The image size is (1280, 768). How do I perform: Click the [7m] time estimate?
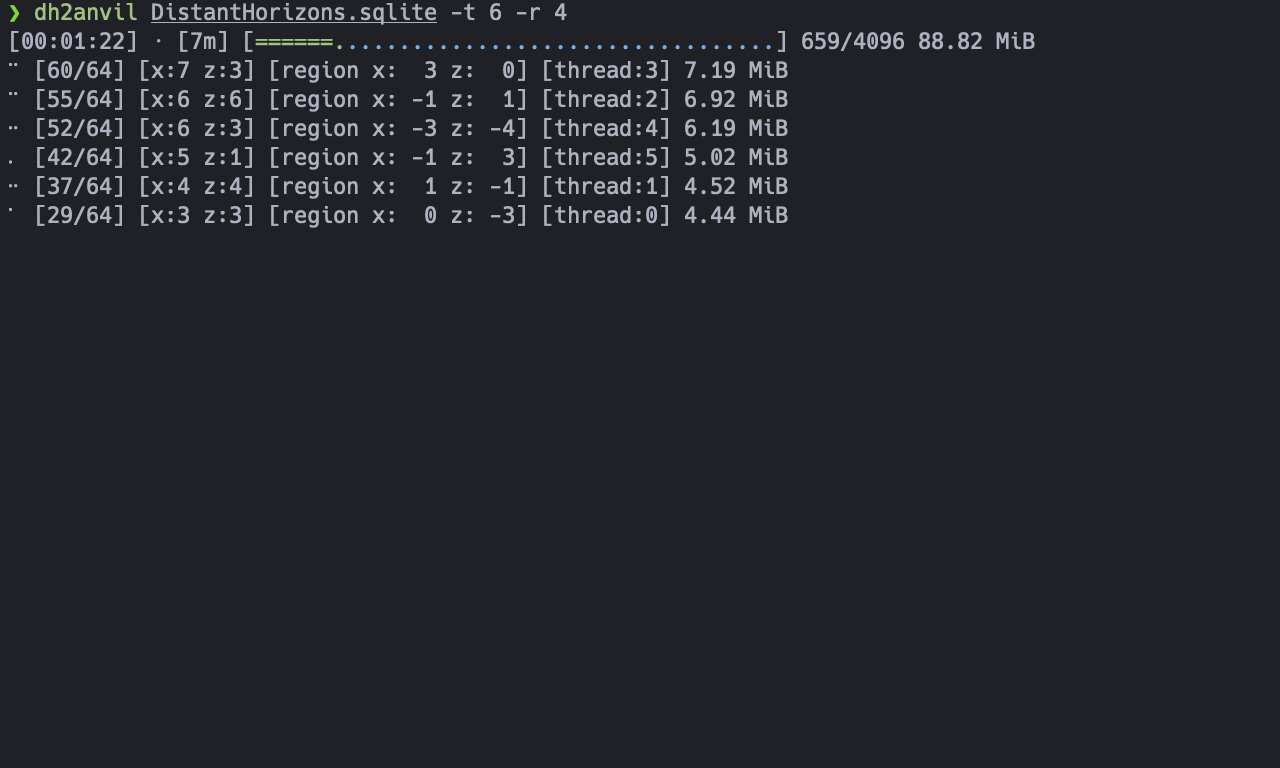pos(203,42)
